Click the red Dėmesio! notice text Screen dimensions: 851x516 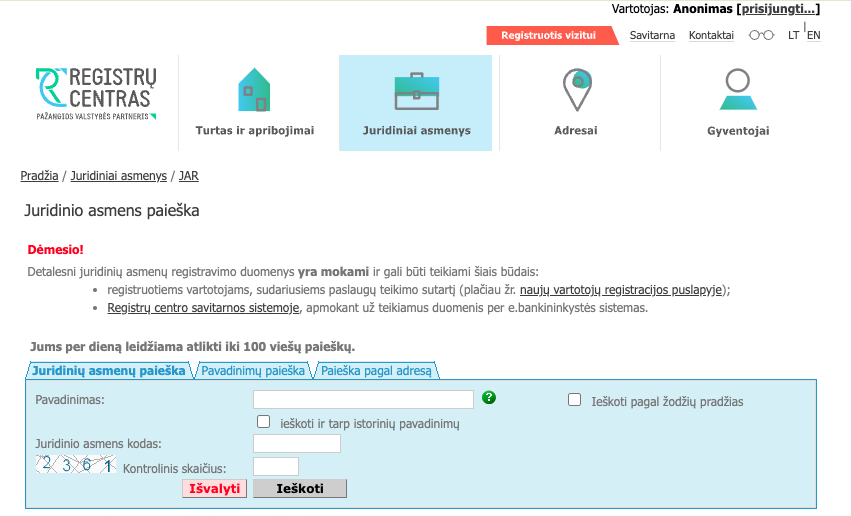click(55, 250)
